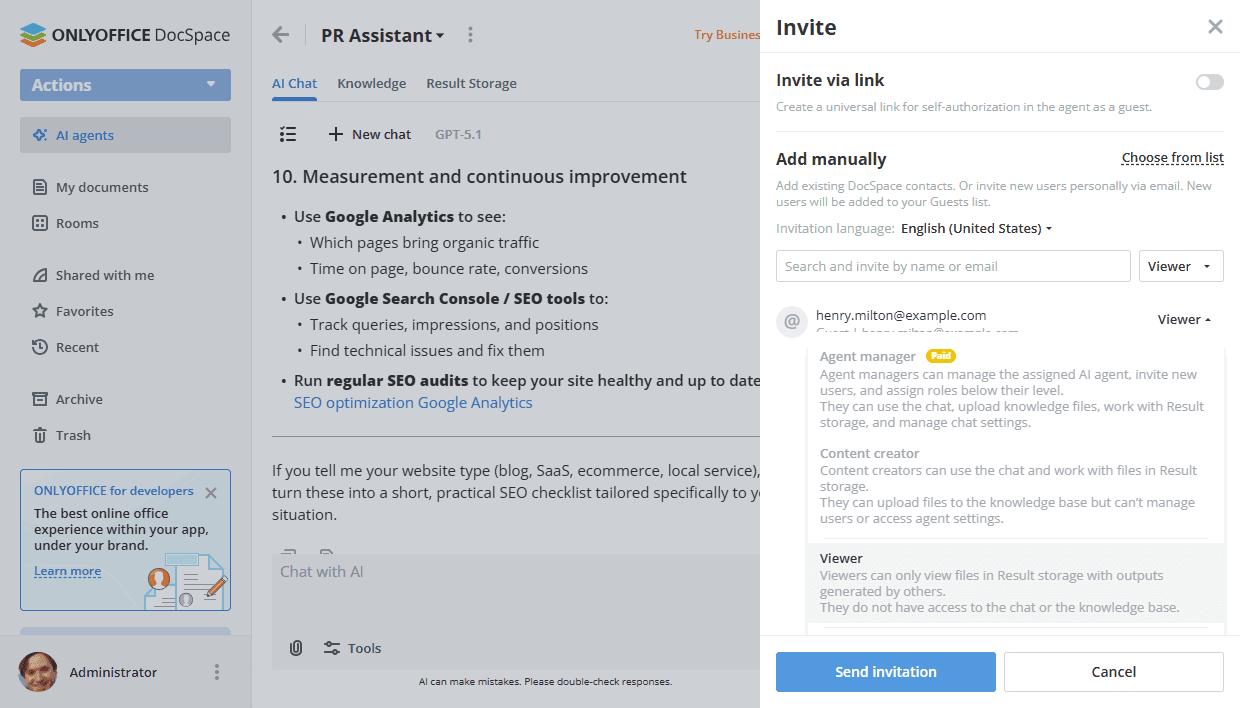
Task: Open the Result Storage tab
Action: point(471,83)
